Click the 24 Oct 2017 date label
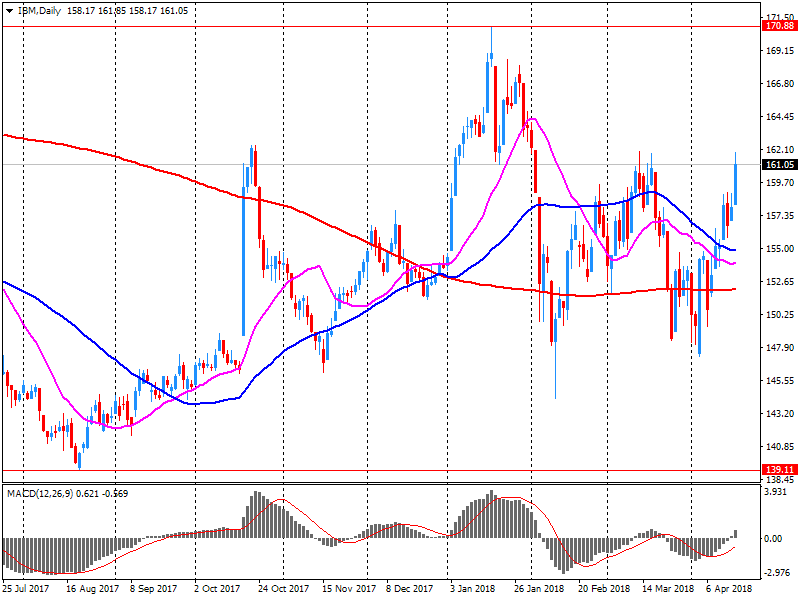Screen dimensions: 800x600 click(283, 589)
